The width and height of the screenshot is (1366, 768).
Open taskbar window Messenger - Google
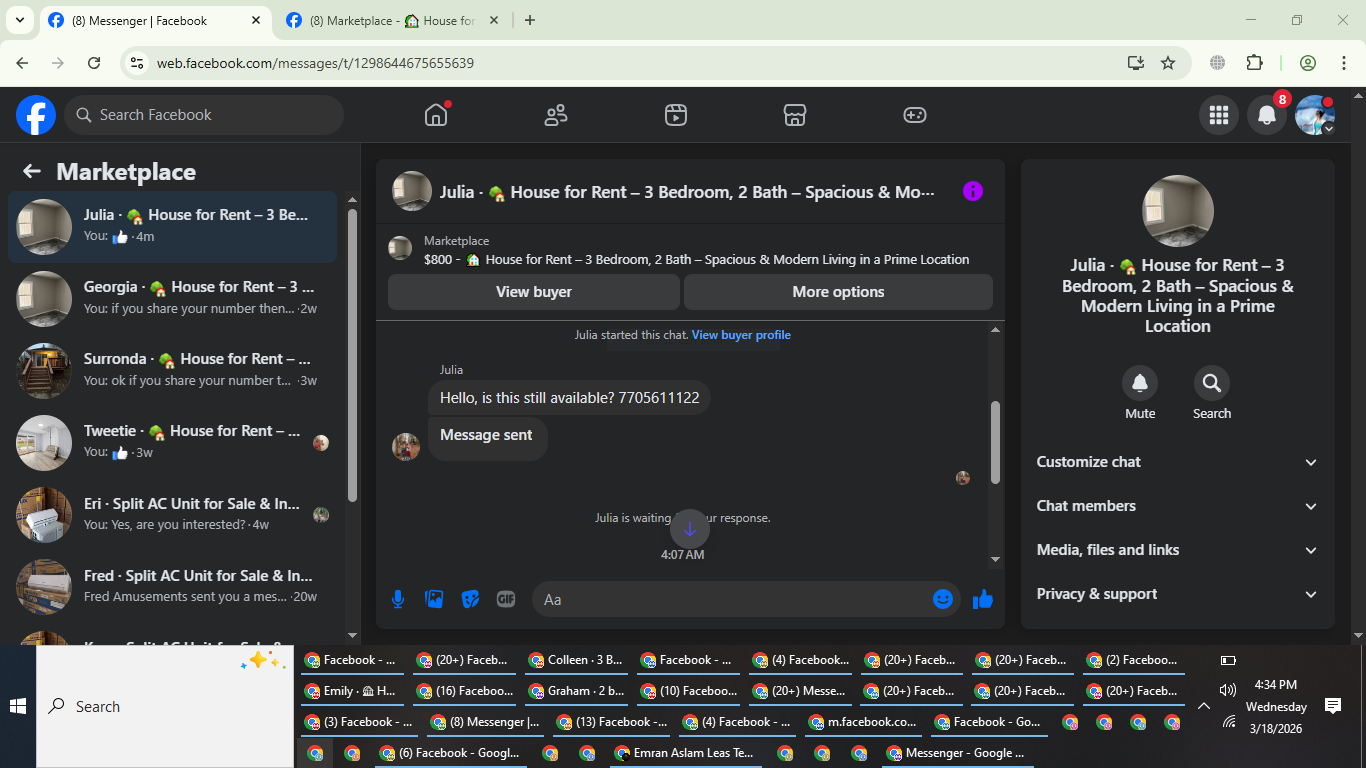958,753
